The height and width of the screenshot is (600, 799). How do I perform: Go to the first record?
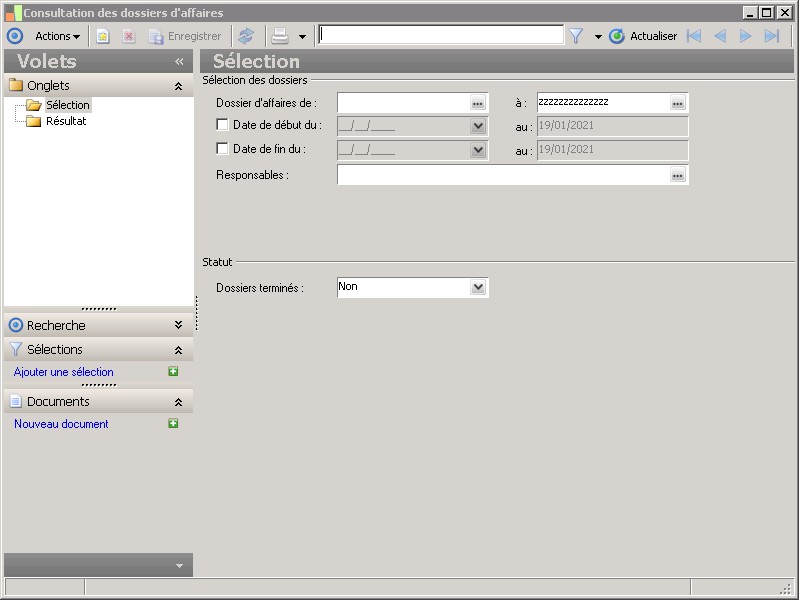pyautogui.click(x=694, y=36)
